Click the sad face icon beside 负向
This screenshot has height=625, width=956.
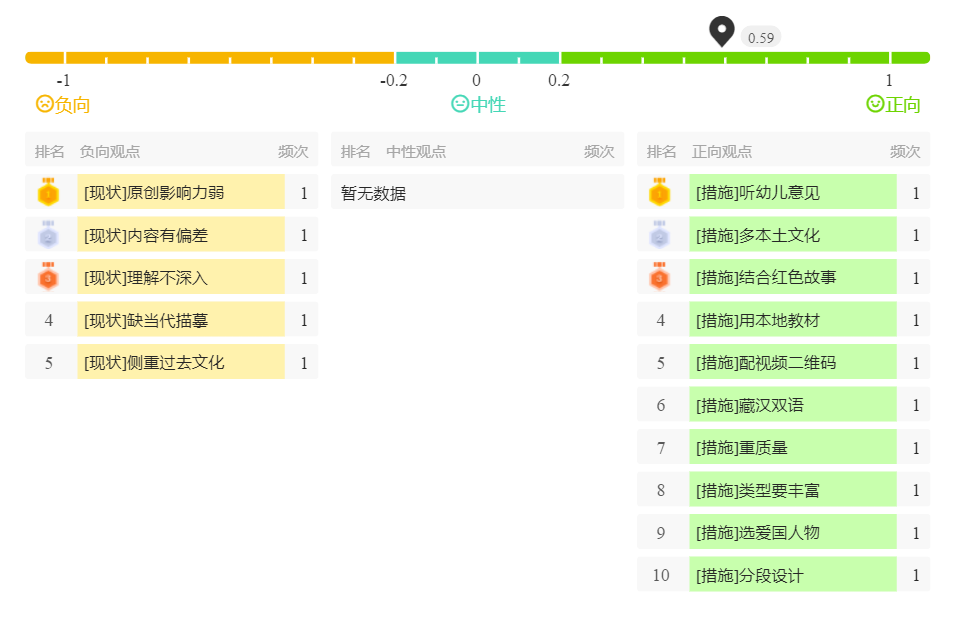45,104
